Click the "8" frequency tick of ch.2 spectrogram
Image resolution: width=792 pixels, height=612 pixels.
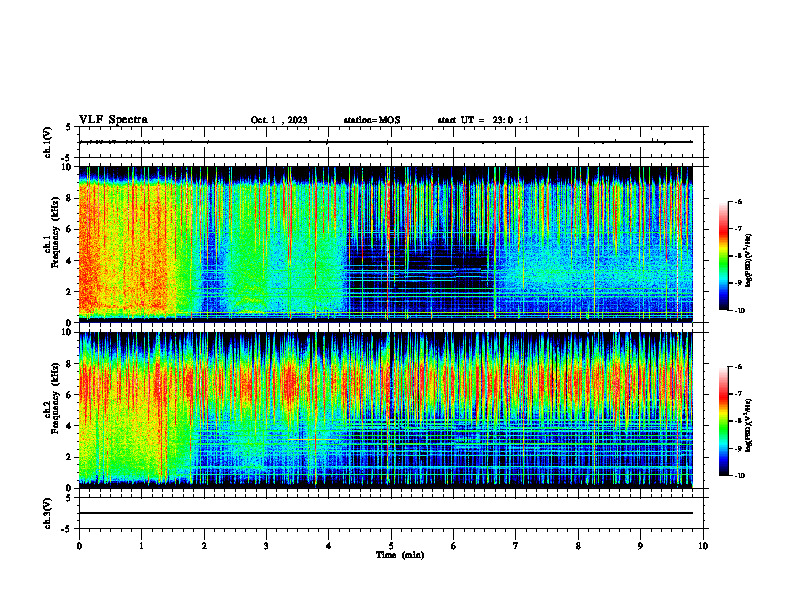[x=69, y=364]
